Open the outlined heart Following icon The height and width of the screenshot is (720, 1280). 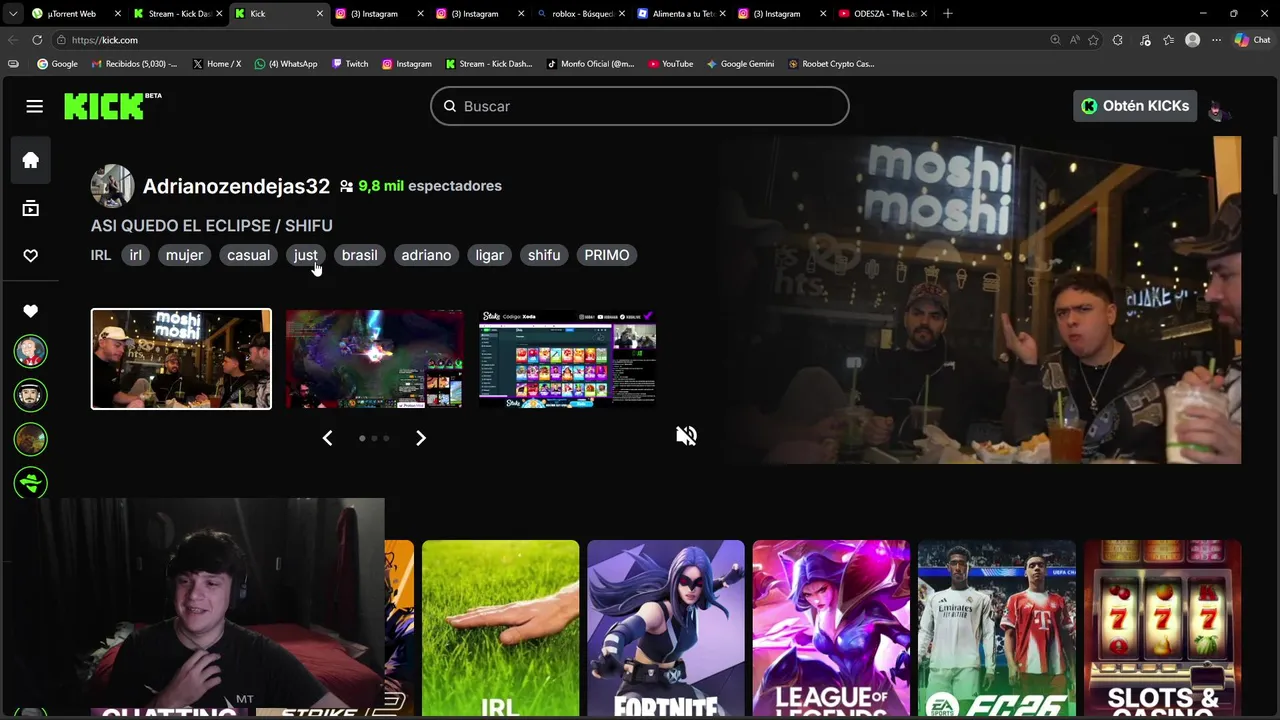tap(31, 256)
